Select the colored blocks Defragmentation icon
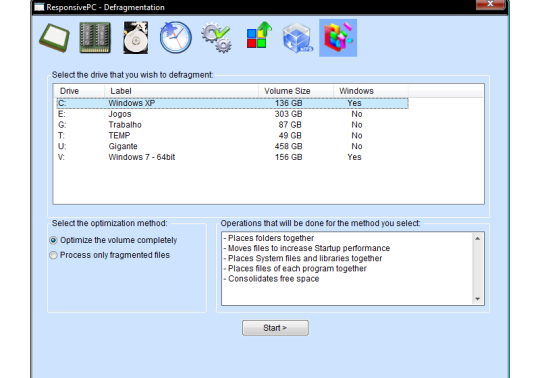 point(338,38)
